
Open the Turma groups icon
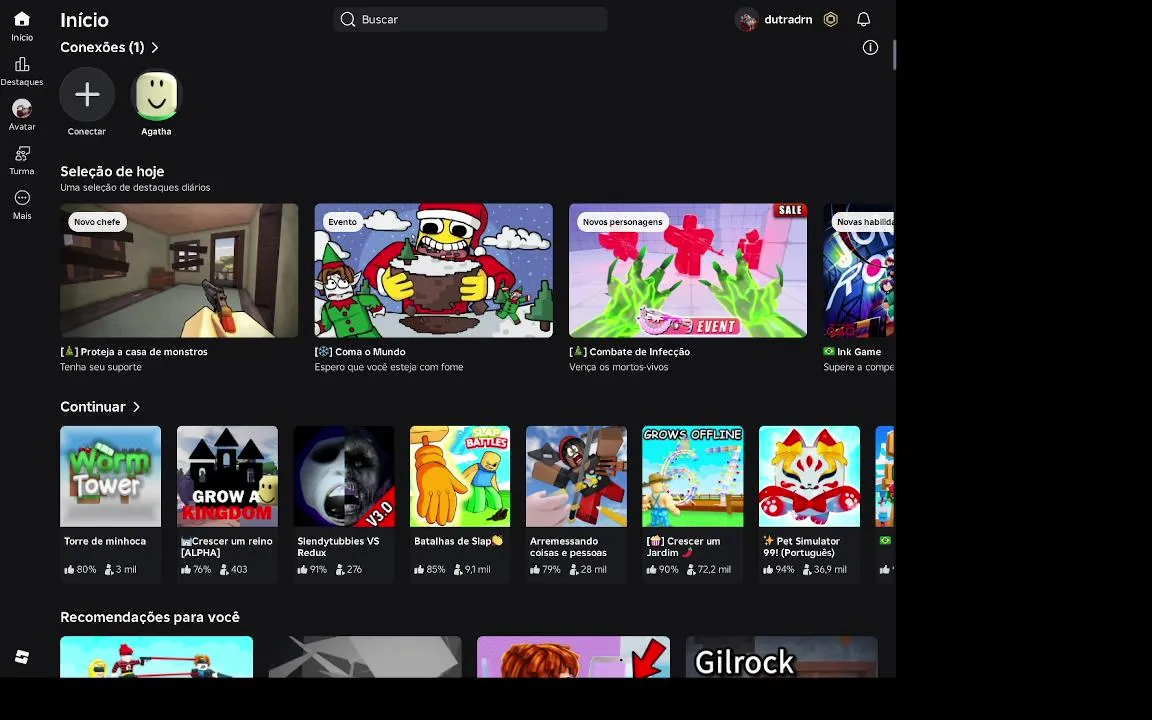click(x=22, y=154)
